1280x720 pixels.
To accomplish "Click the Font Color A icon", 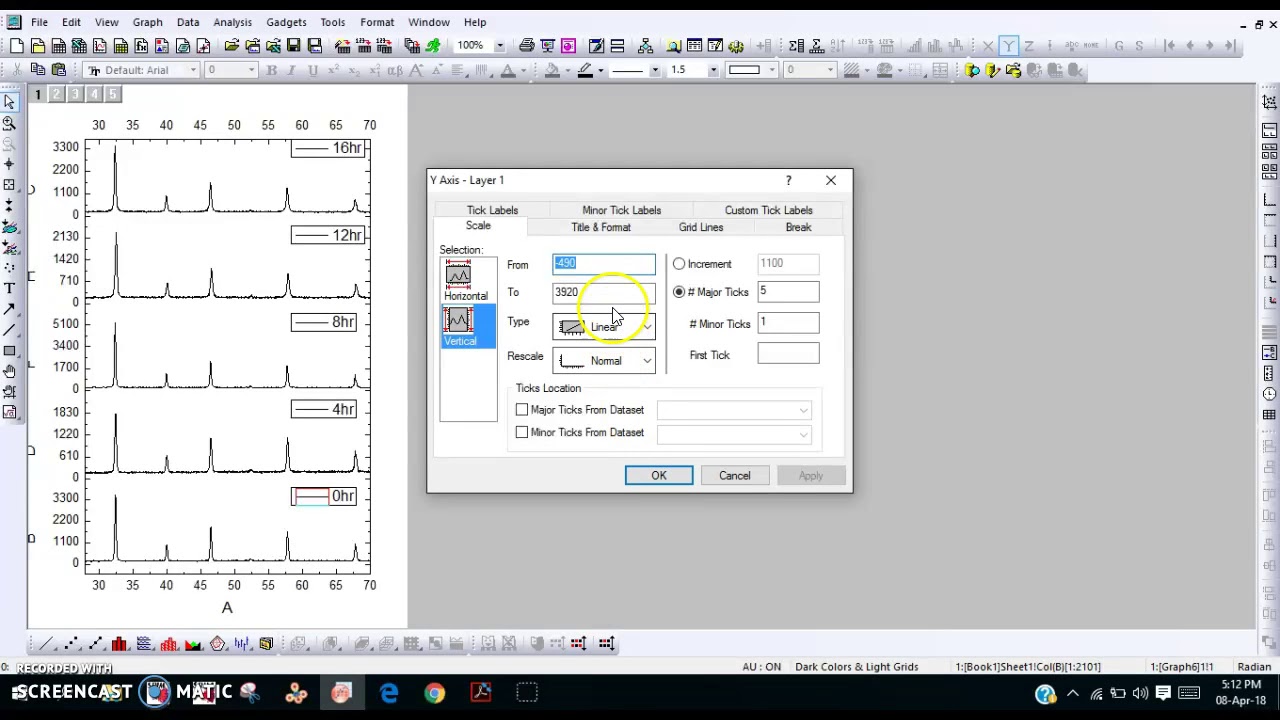I will click(508, 69).
